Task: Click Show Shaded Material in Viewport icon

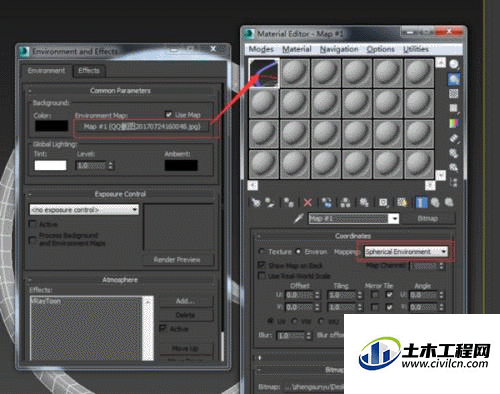Action: (x=402, y=202)
